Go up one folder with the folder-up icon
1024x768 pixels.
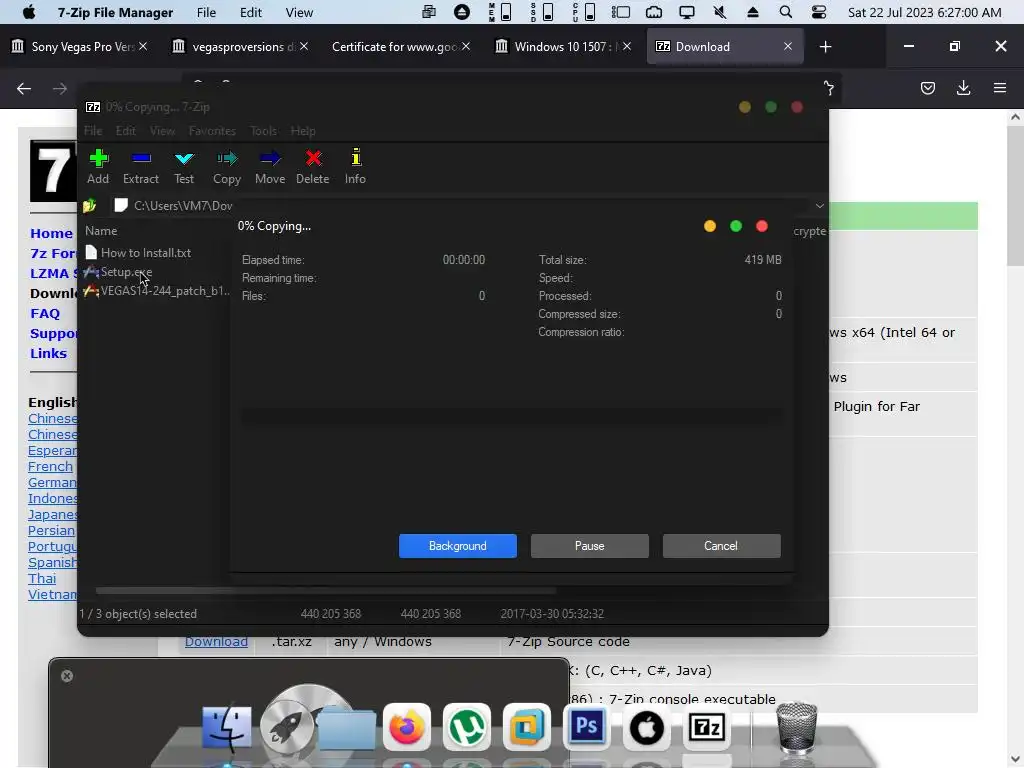pyautogui.click(x=89, y=206)
